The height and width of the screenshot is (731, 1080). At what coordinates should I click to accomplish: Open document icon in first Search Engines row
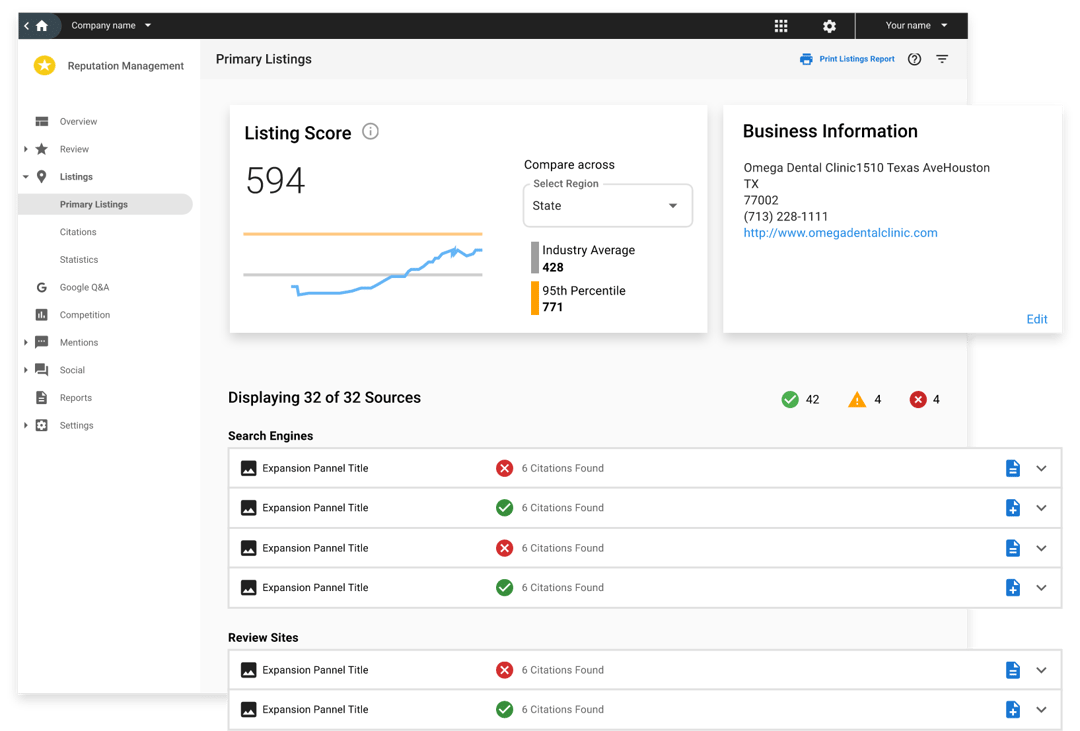point(1012,468)
